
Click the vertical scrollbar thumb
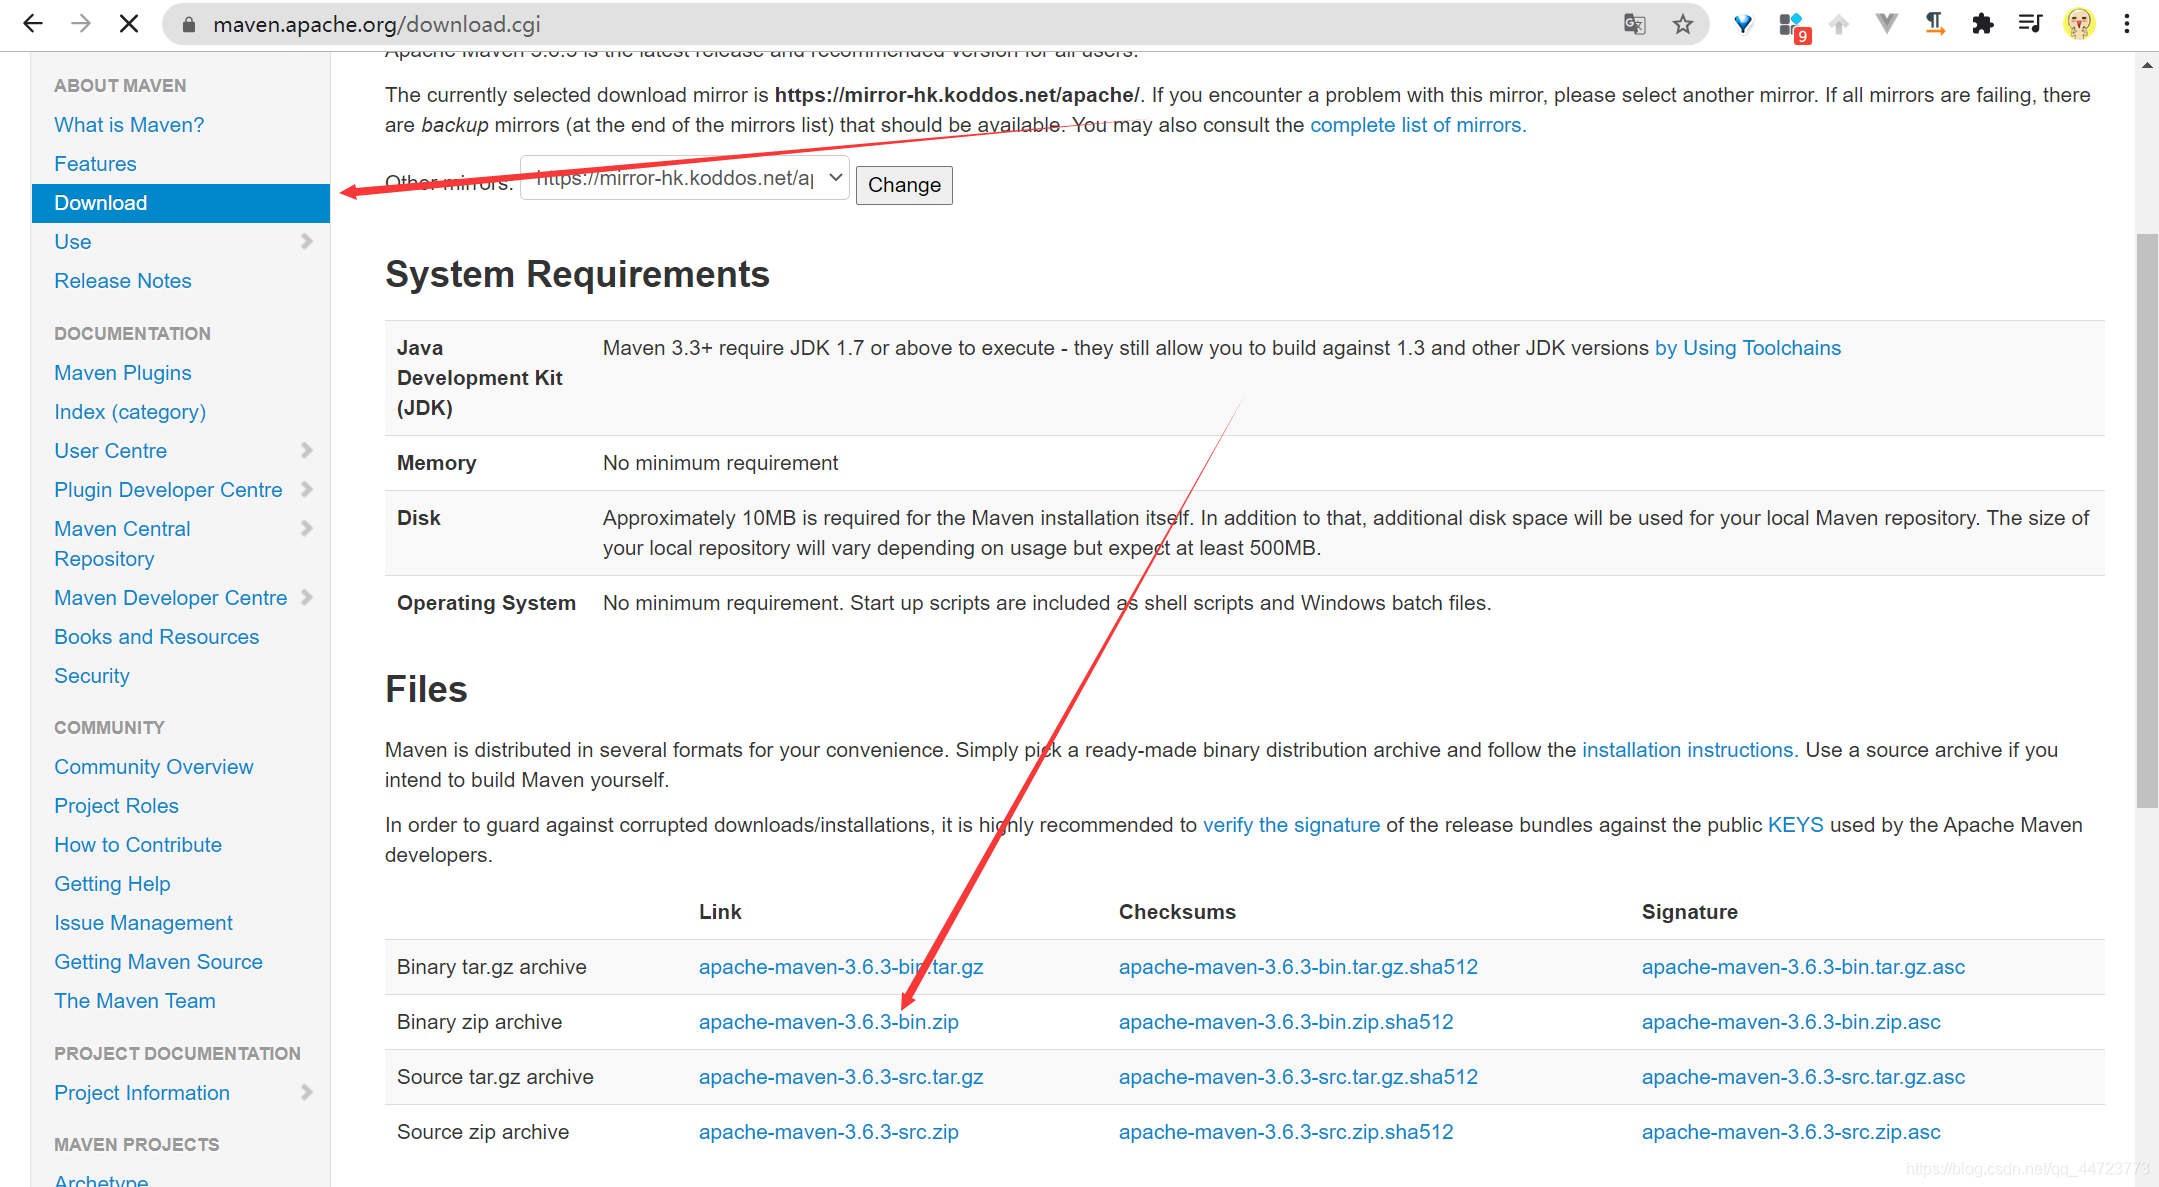pyautogui.click(x=2147, y=520)
